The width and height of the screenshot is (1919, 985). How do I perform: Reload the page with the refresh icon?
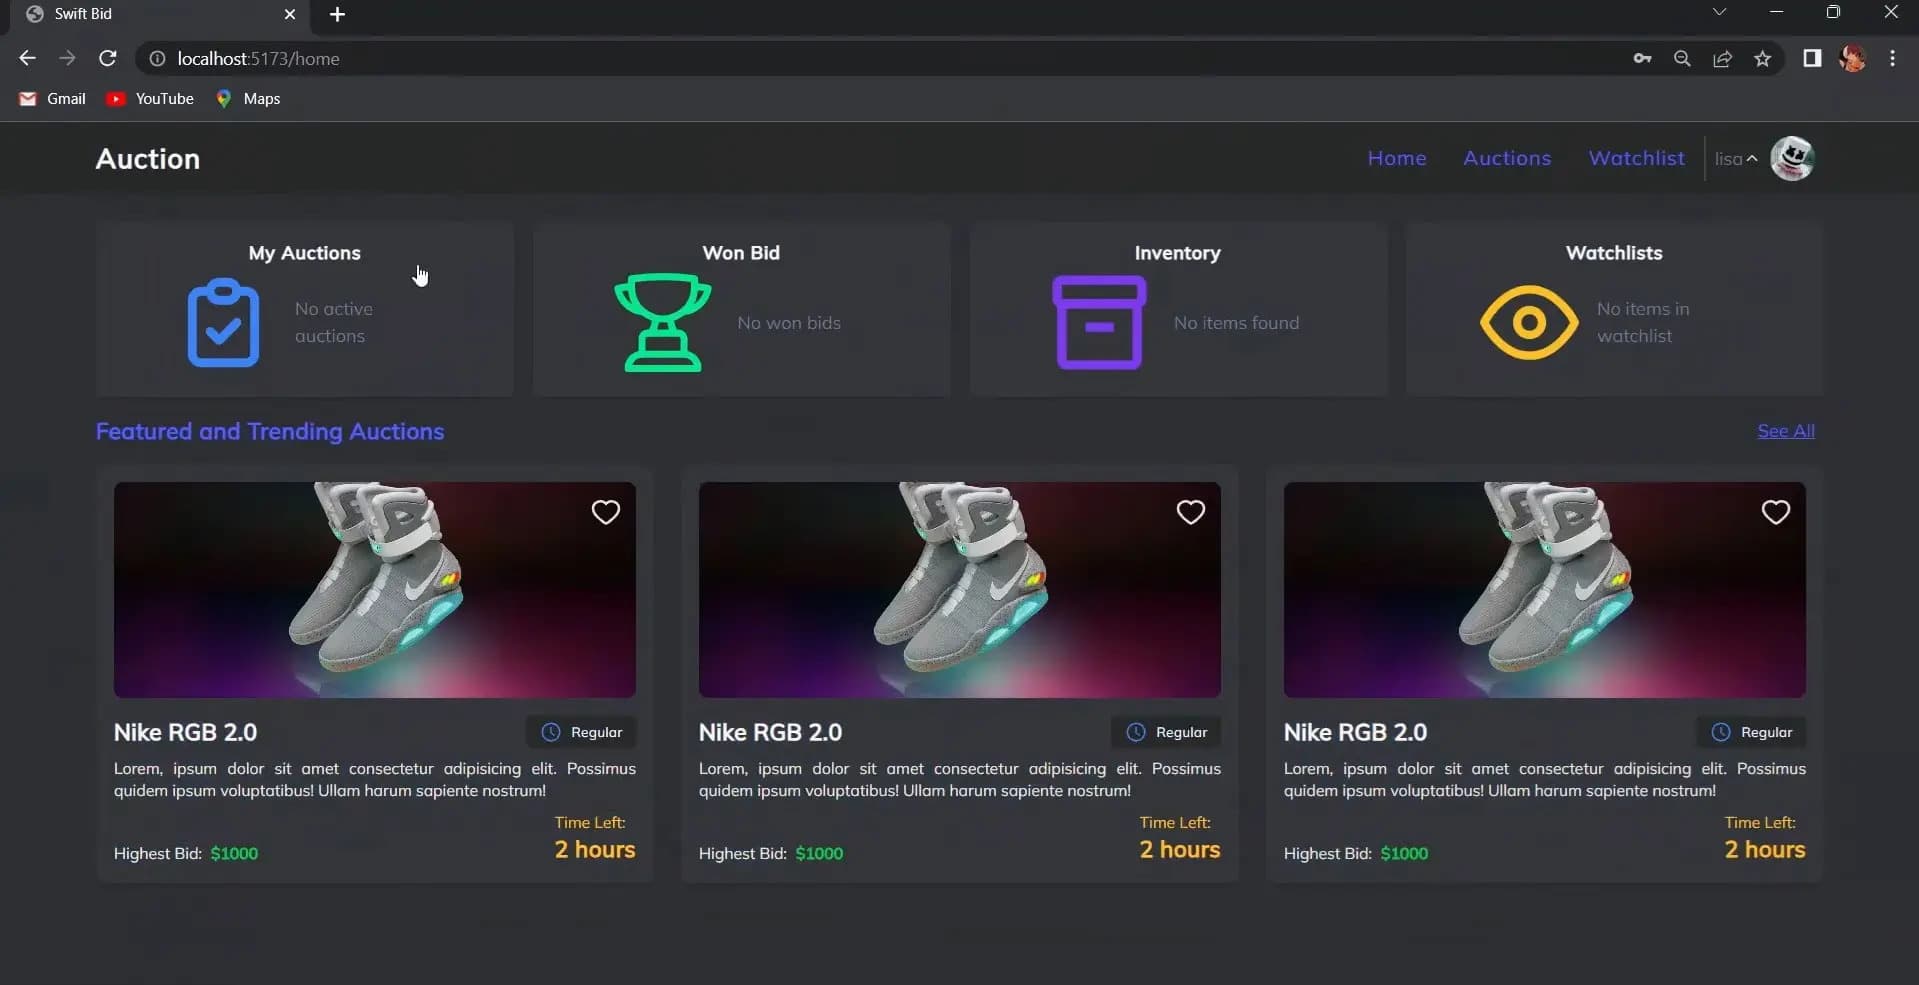coord(108,58)
